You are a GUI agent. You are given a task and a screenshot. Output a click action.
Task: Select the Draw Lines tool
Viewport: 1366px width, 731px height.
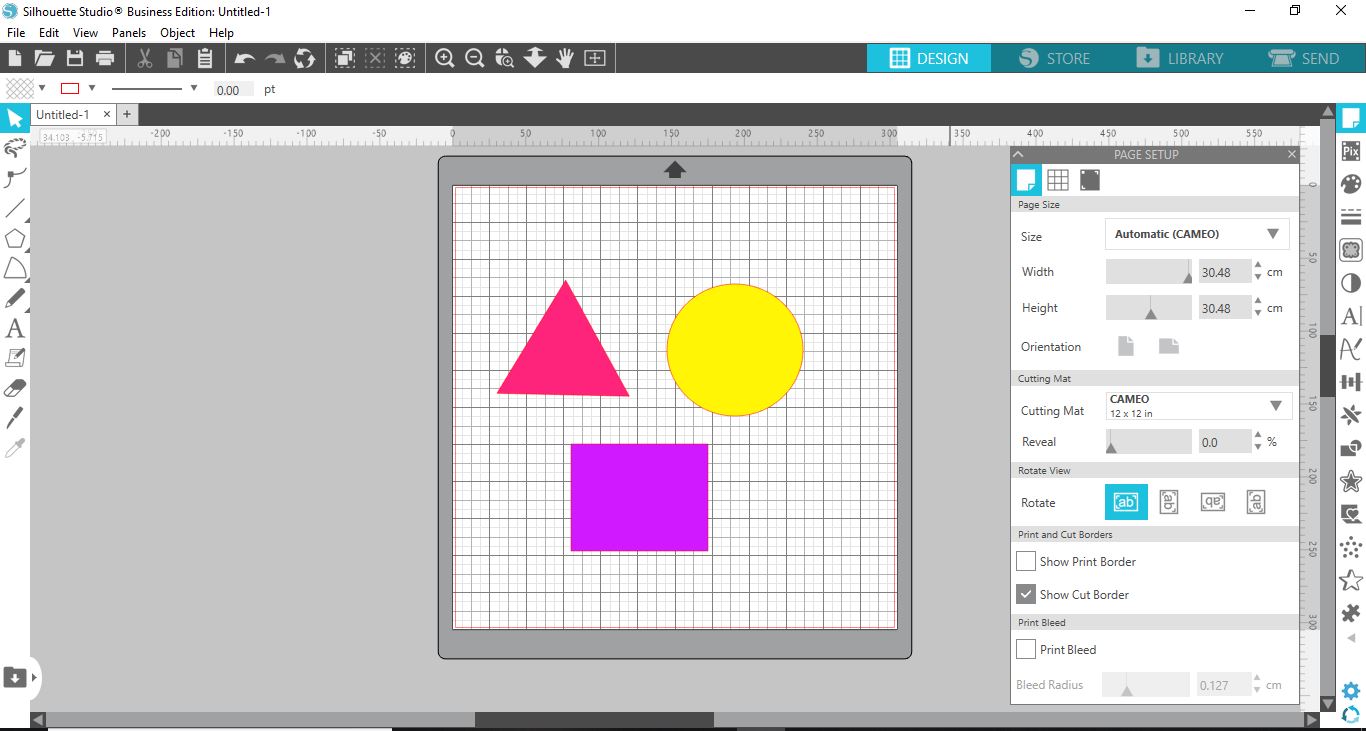click(14, 208)
